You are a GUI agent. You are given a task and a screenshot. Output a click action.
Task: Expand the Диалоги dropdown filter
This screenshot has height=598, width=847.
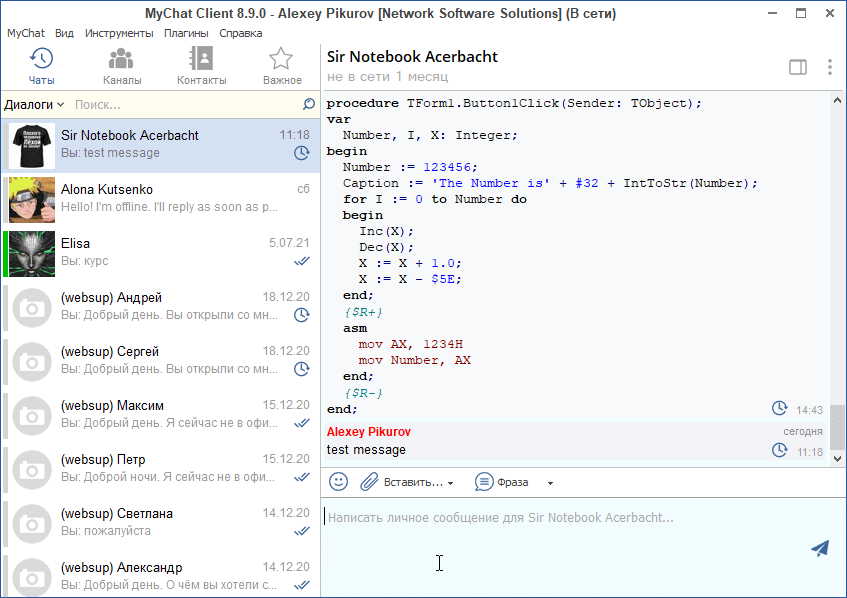click(x=34, y=104)
